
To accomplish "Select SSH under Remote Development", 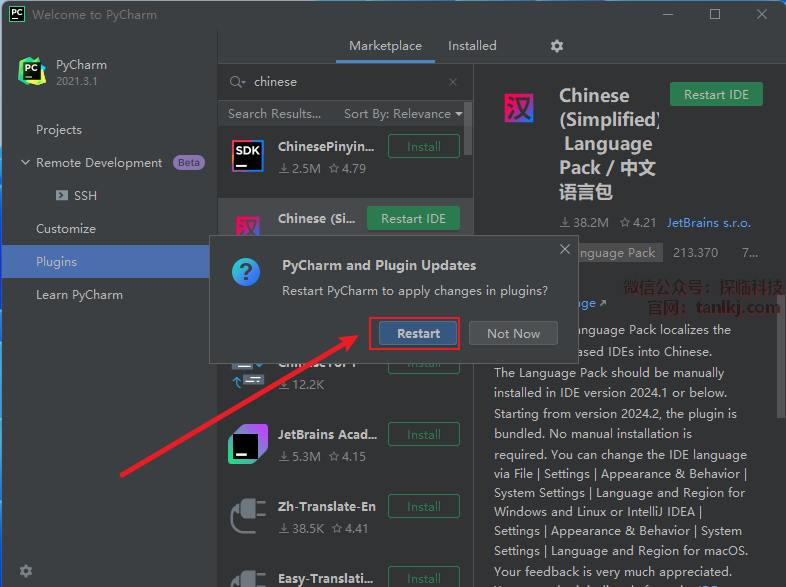I will pos(85,195).
